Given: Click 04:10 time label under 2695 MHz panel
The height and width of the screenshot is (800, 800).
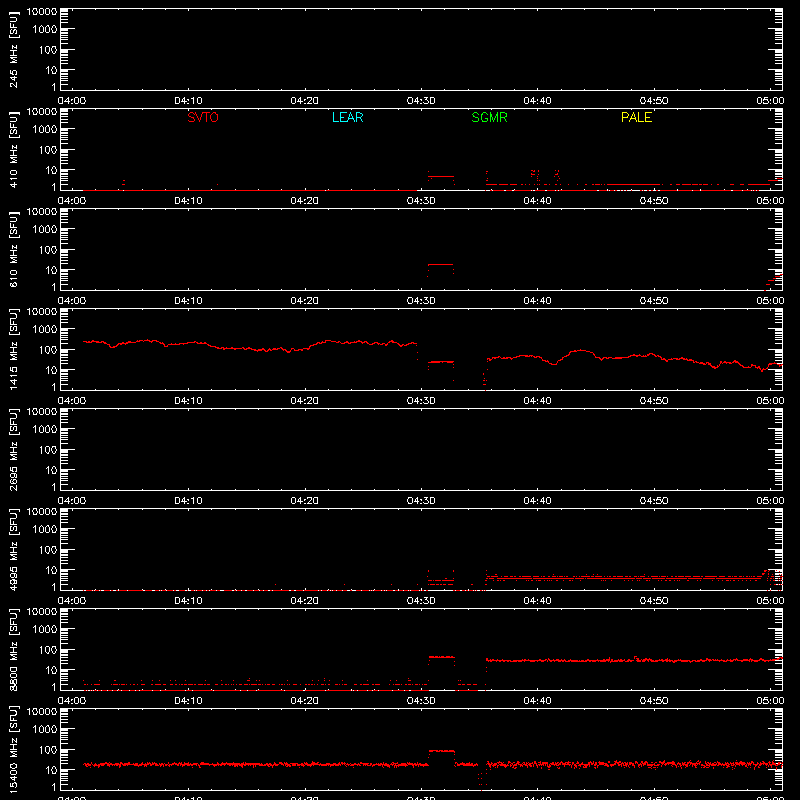Looking at the screenshot, I should [x=188, y=501].
